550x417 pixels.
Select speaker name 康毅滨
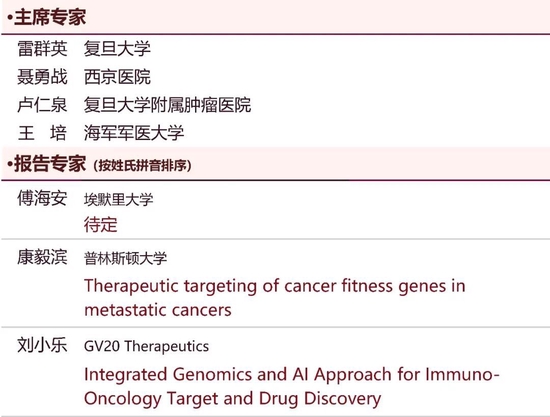tap(42, 257)
